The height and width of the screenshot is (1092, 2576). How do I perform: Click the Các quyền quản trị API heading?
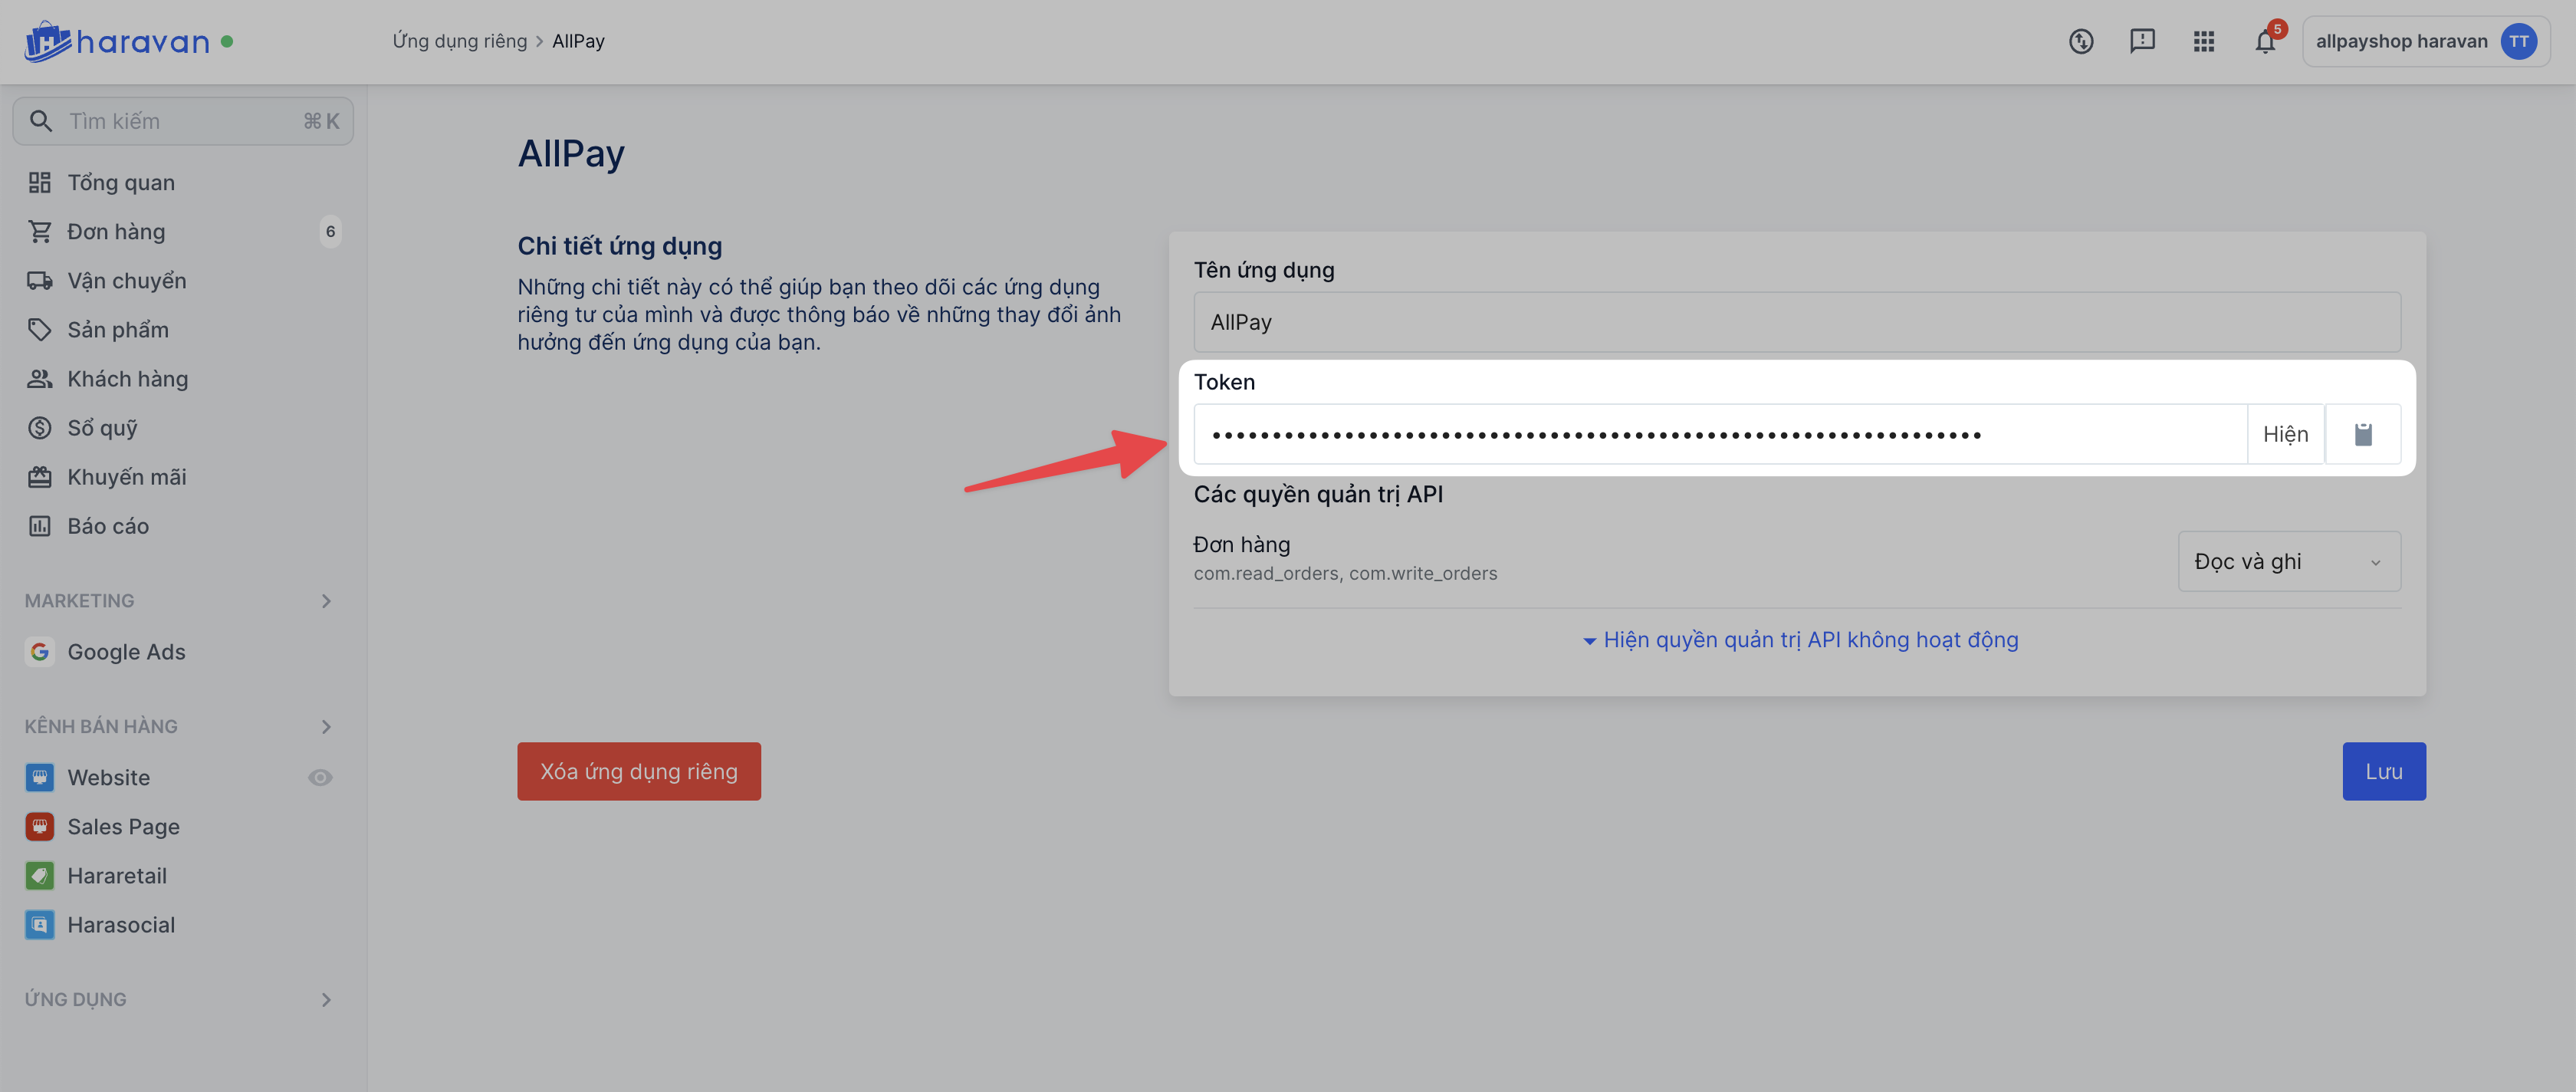coord(1318,493)
